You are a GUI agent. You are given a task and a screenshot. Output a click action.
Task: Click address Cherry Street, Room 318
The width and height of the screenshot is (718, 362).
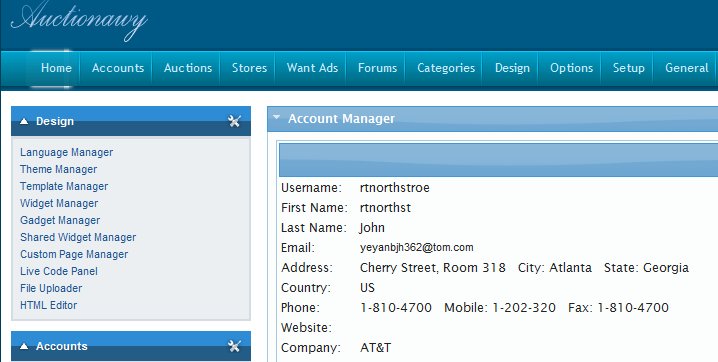[x=433, y=268]
